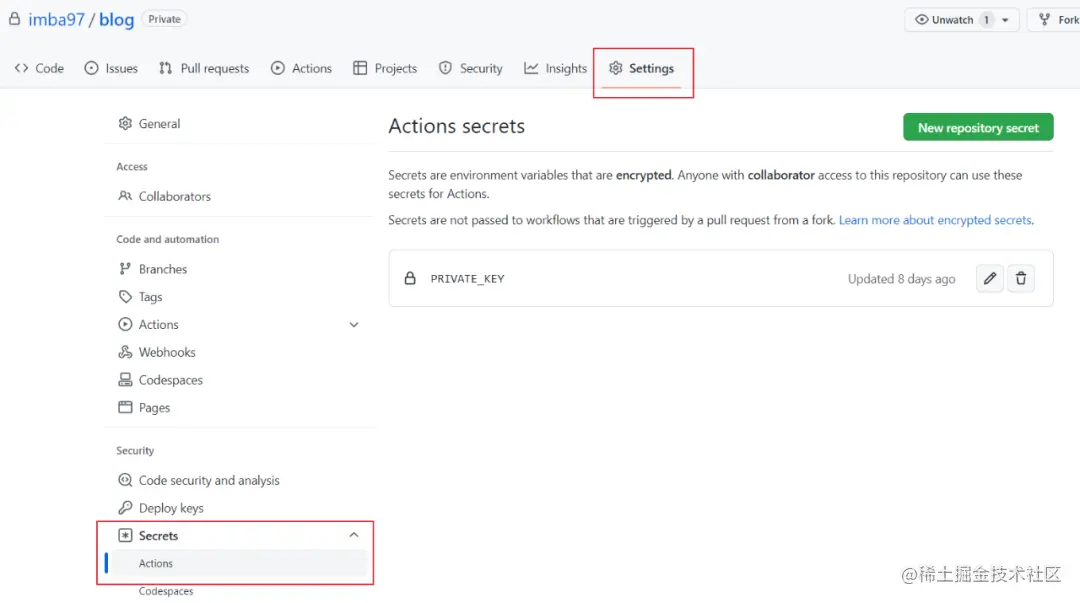Open the Security tab

470,68
